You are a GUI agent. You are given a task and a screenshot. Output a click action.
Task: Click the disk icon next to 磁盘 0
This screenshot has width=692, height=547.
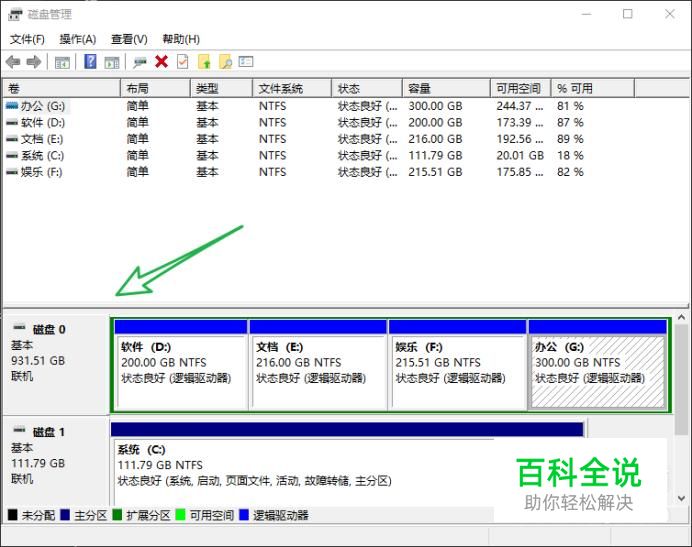[x=19, y=328]
